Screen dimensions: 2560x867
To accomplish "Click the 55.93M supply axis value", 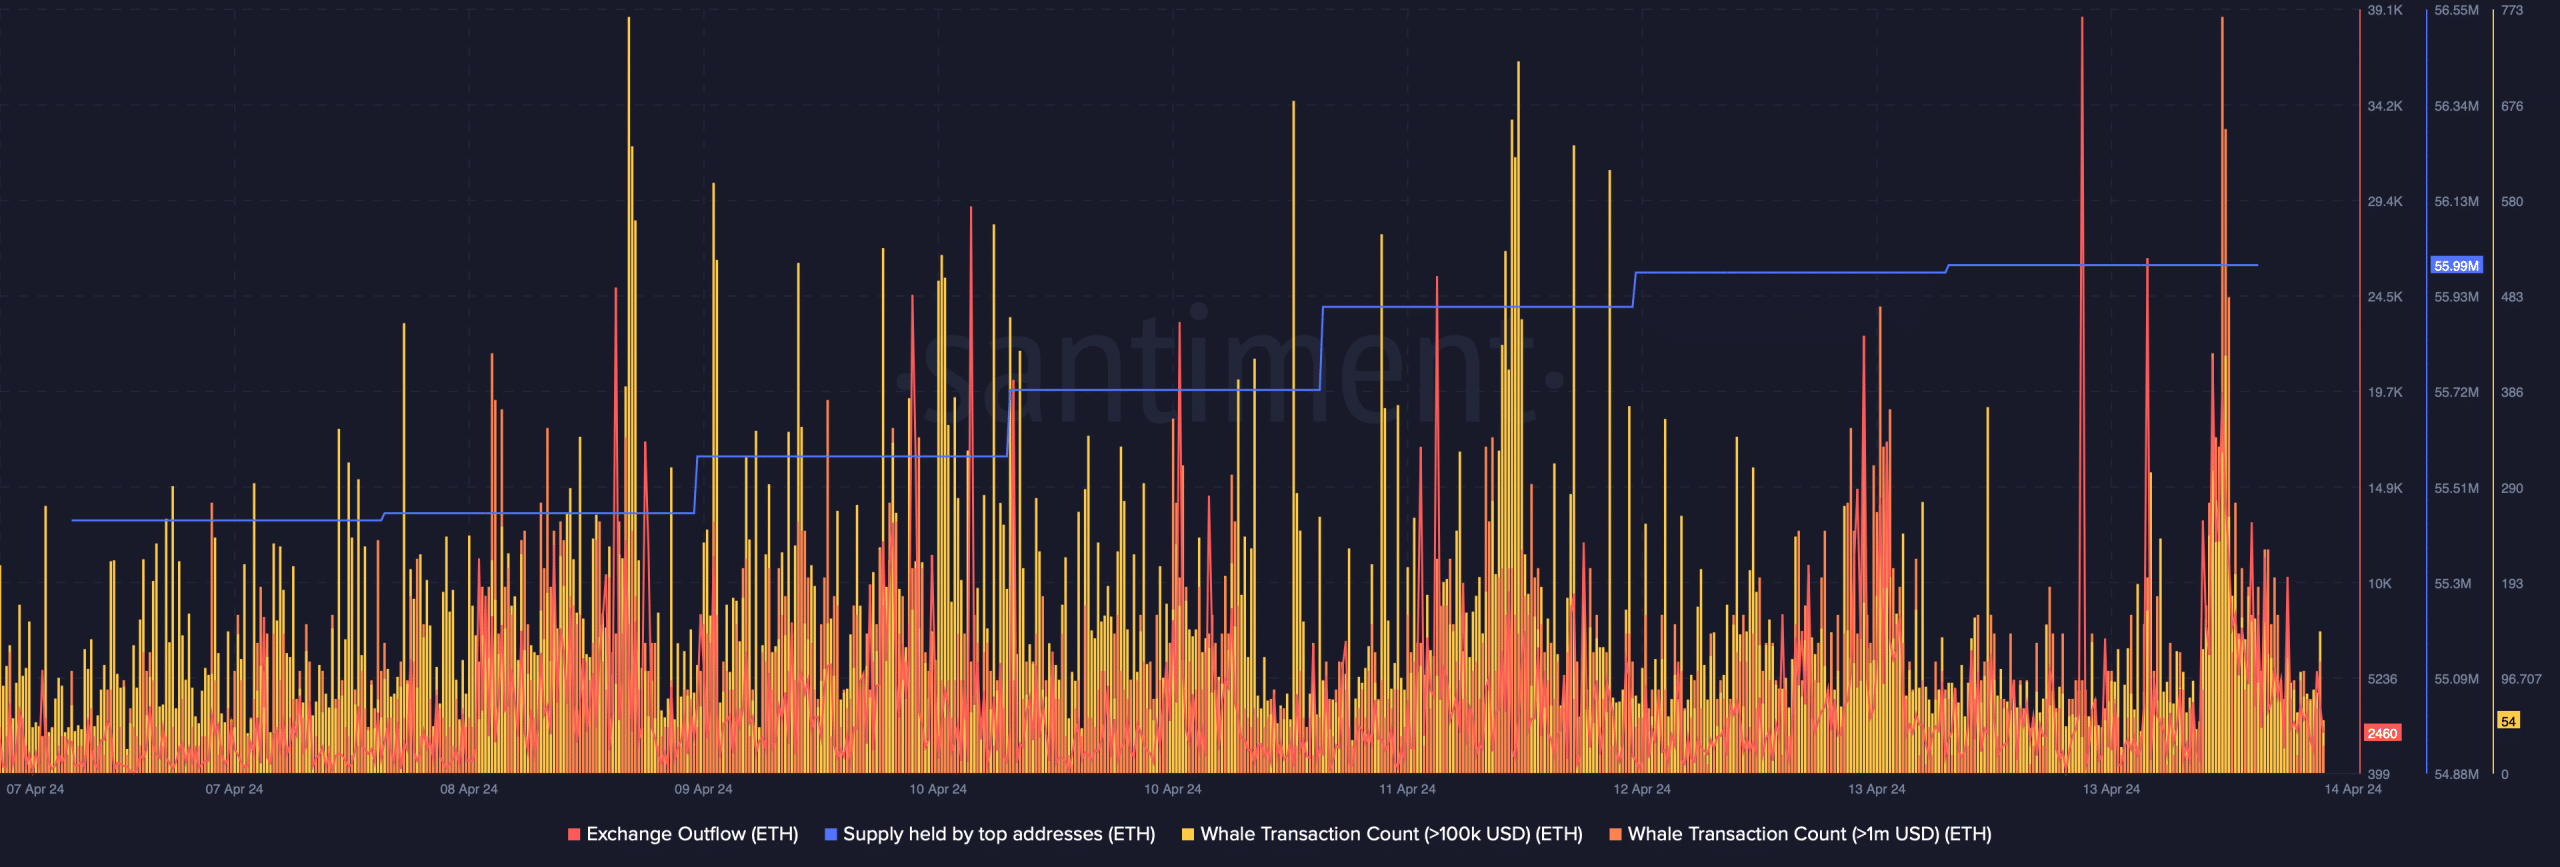I will [2456, 297].
